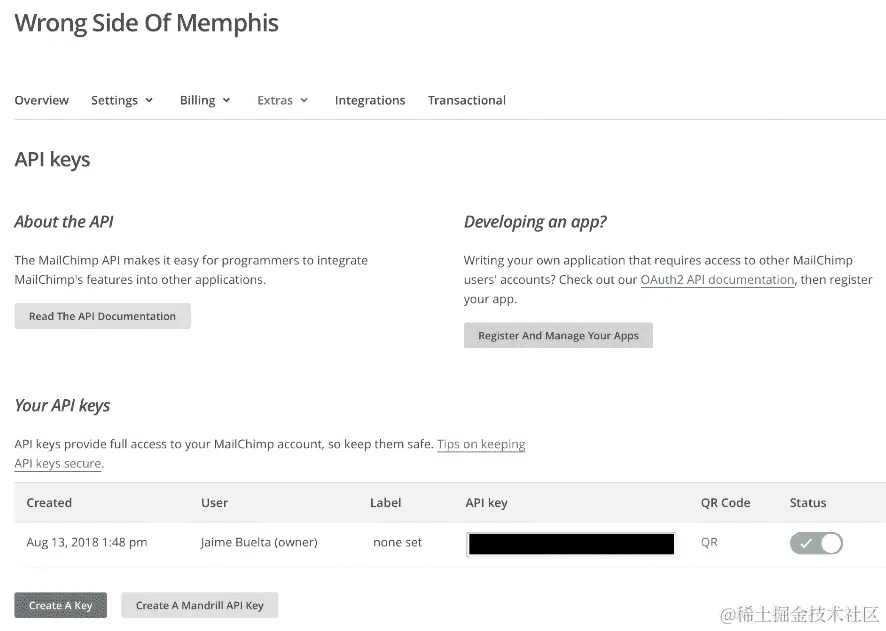Click the 'none set' label value
Screen dimensions: 886x631
point(397,542)
